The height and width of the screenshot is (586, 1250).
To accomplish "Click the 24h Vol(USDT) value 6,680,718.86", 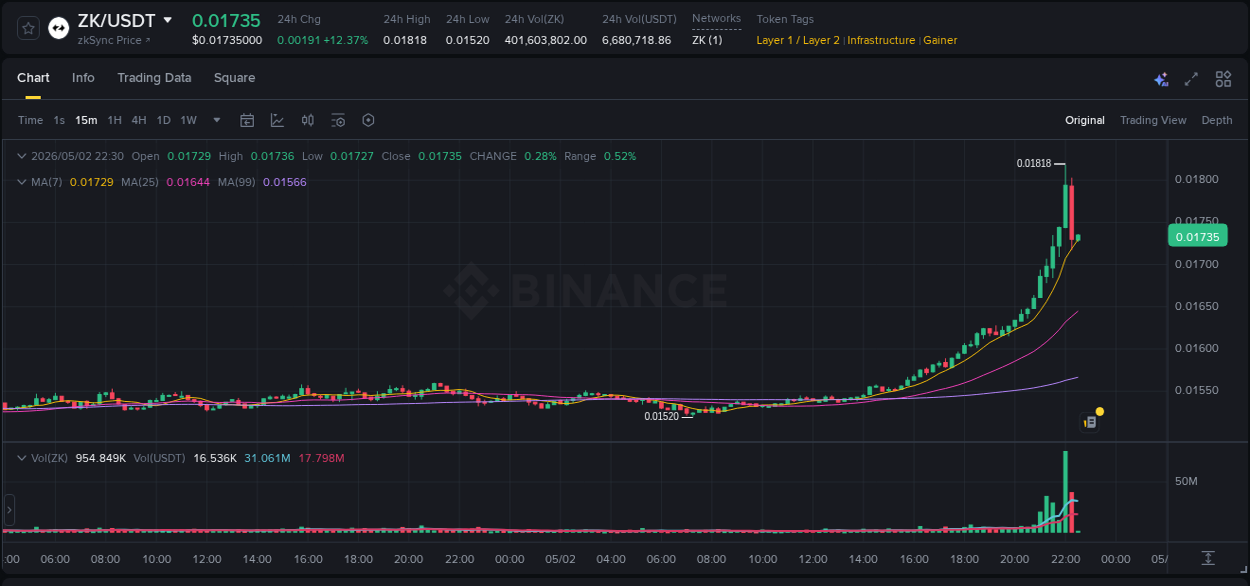I will (637, 40).
